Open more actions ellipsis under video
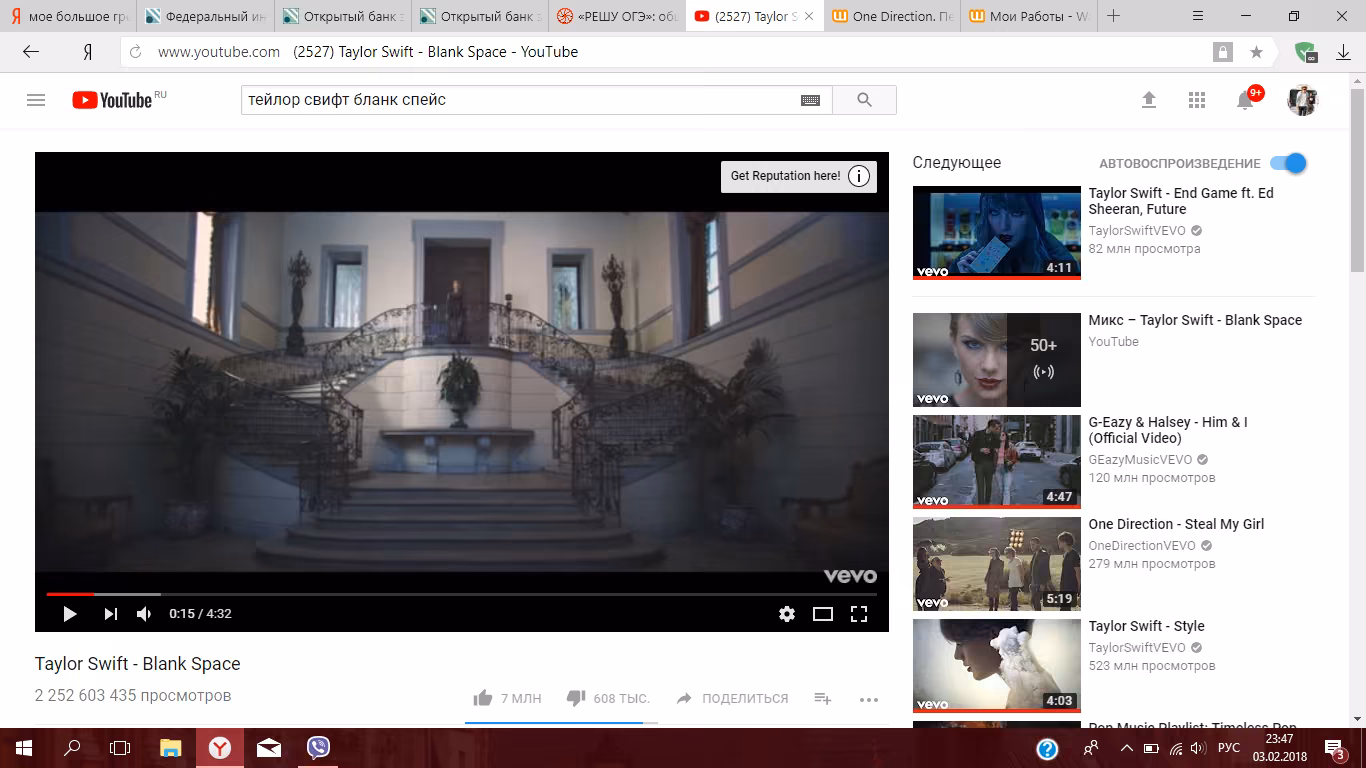Screen dimensions: 1366x768 point(868,699)
